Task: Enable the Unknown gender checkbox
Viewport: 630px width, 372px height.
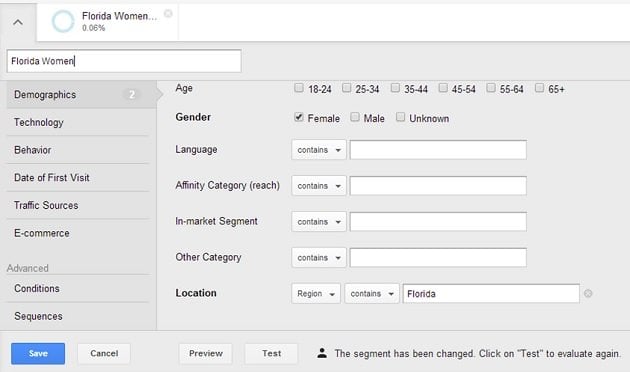Action: (x=400, y=117)
